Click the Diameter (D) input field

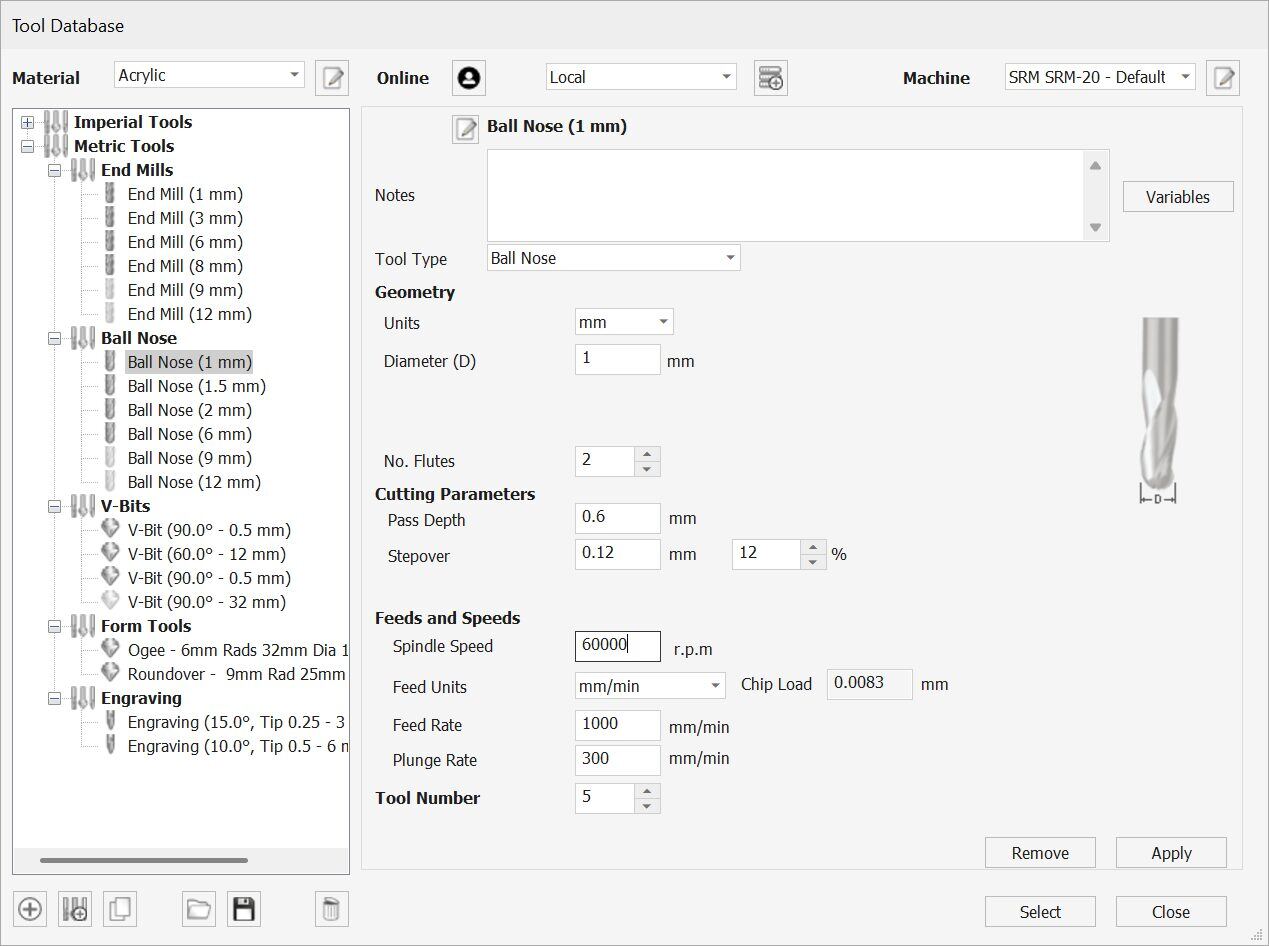618,359
